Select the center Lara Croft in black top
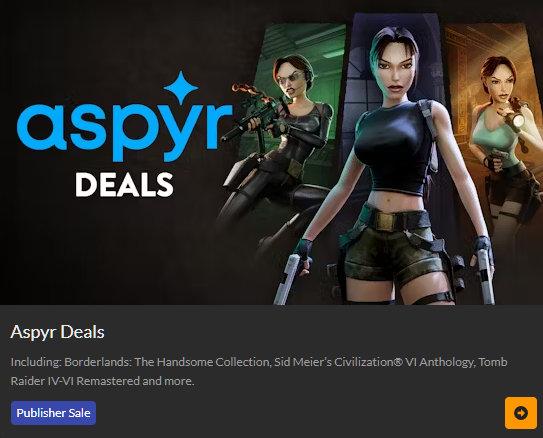 [391, 166]
